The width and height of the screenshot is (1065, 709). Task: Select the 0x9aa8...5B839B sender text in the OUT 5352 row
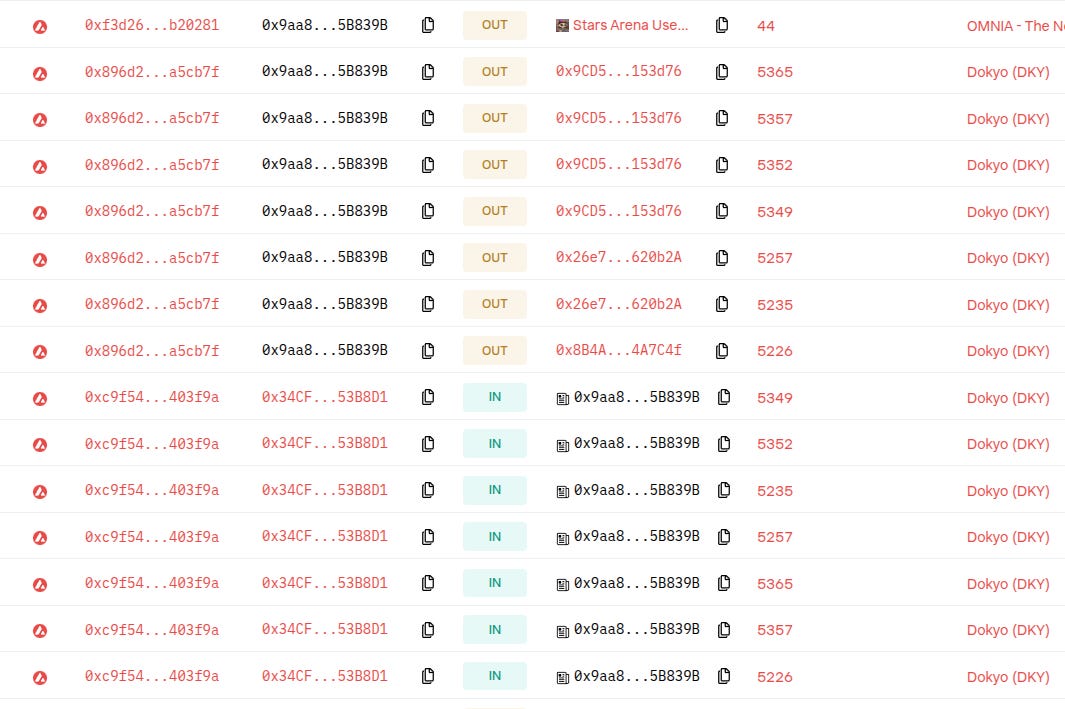[x=325, y=164]
